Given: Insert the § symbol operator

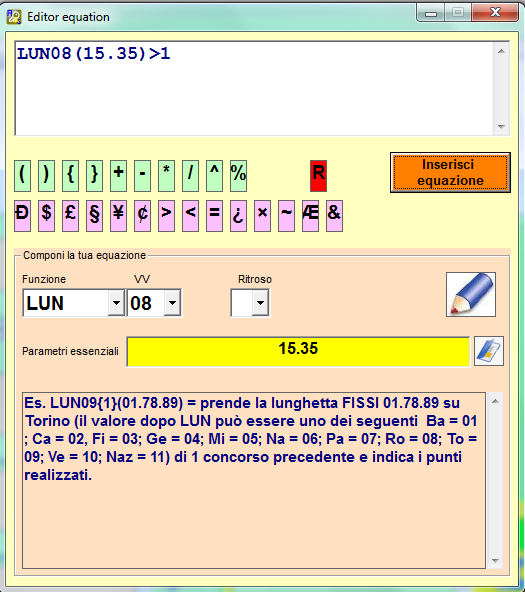Looking at the screenshot, I should (x=94, y=216).
